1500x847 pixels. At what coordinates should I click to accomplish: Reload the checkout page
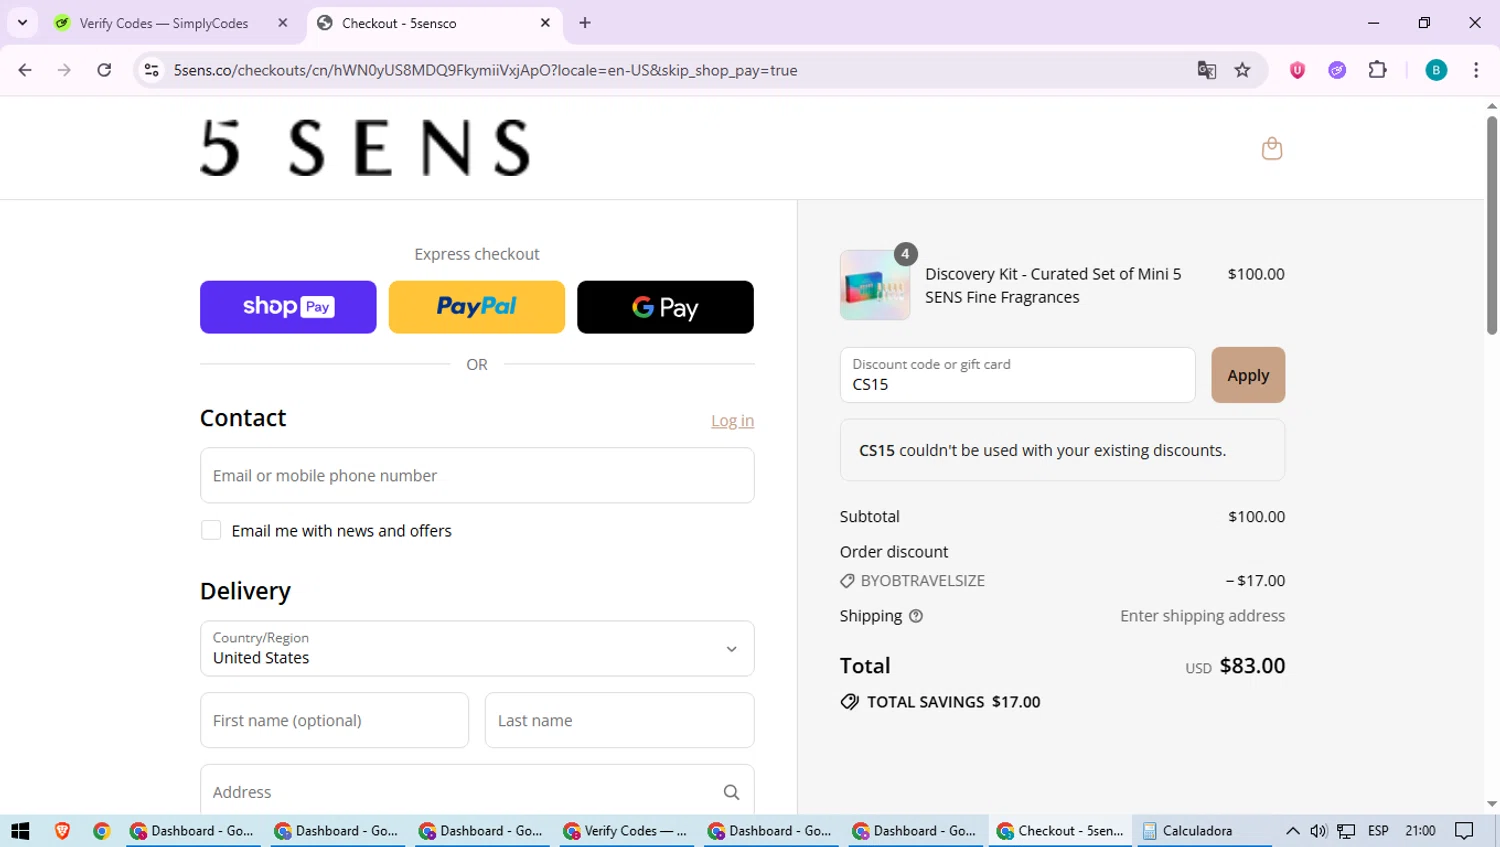pyautogui.click(x=104, y=70)
